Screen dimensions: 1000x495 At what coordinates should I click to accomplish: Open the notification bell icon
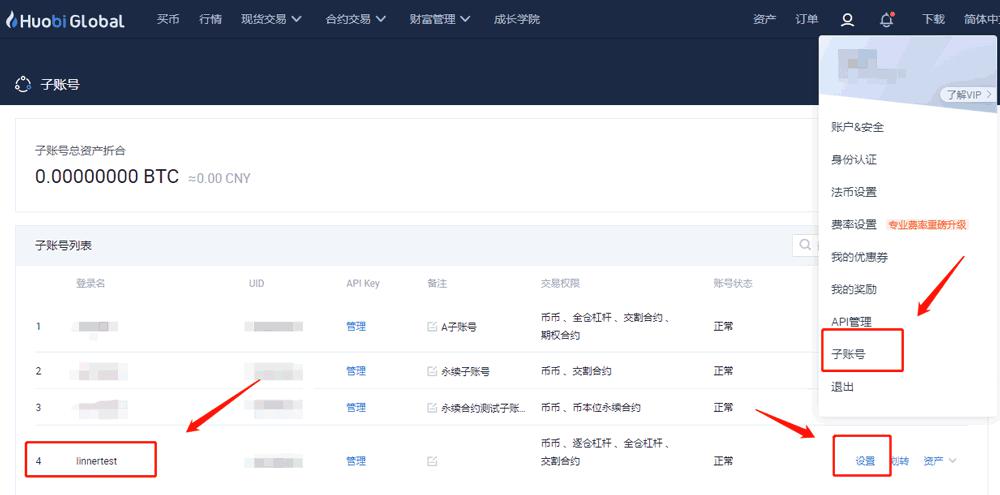(x=886, y=20)
